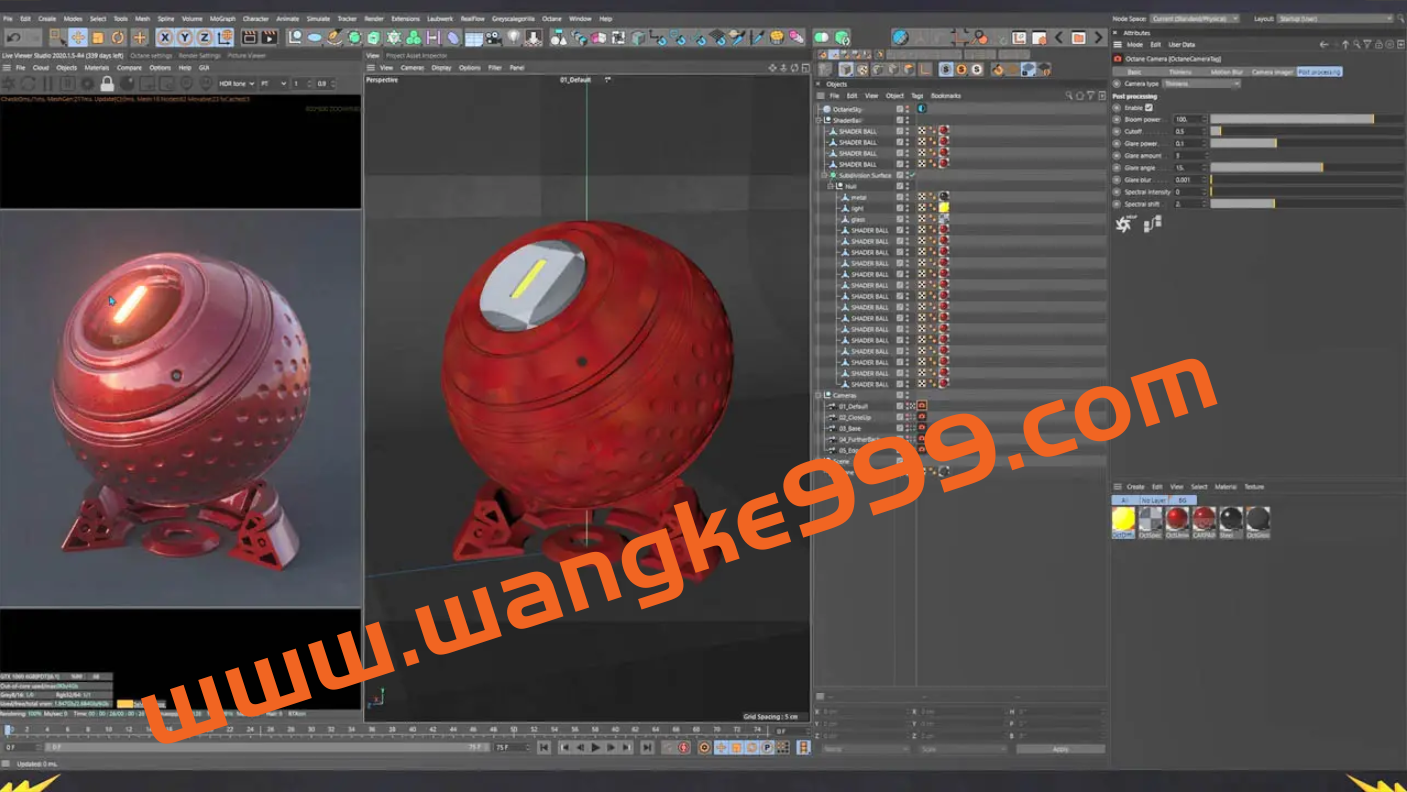Click the Render View icon in the toolbar
The width and height of the screenshot is (1407, 792).
pos(249,38)
